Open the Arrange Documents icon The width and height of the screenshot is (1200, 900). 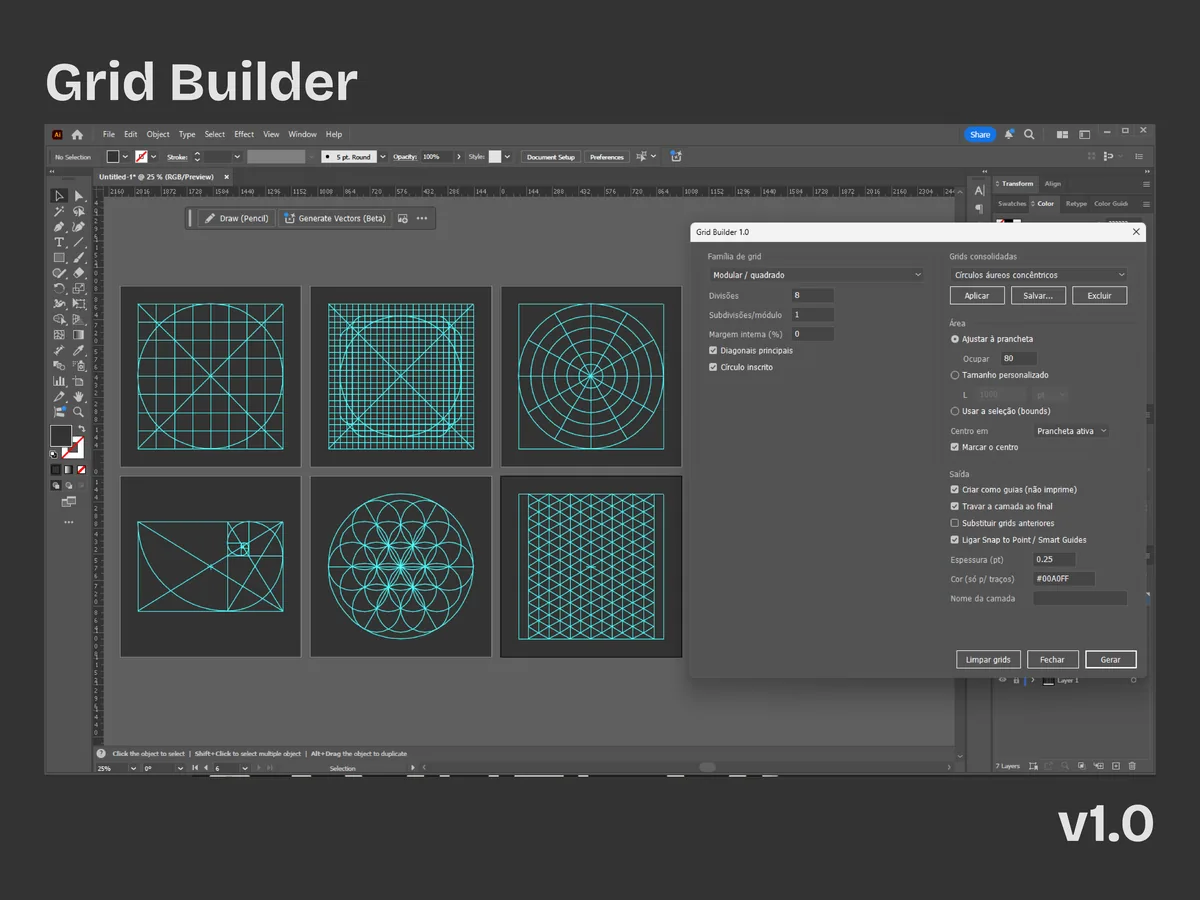point(1062,134)
